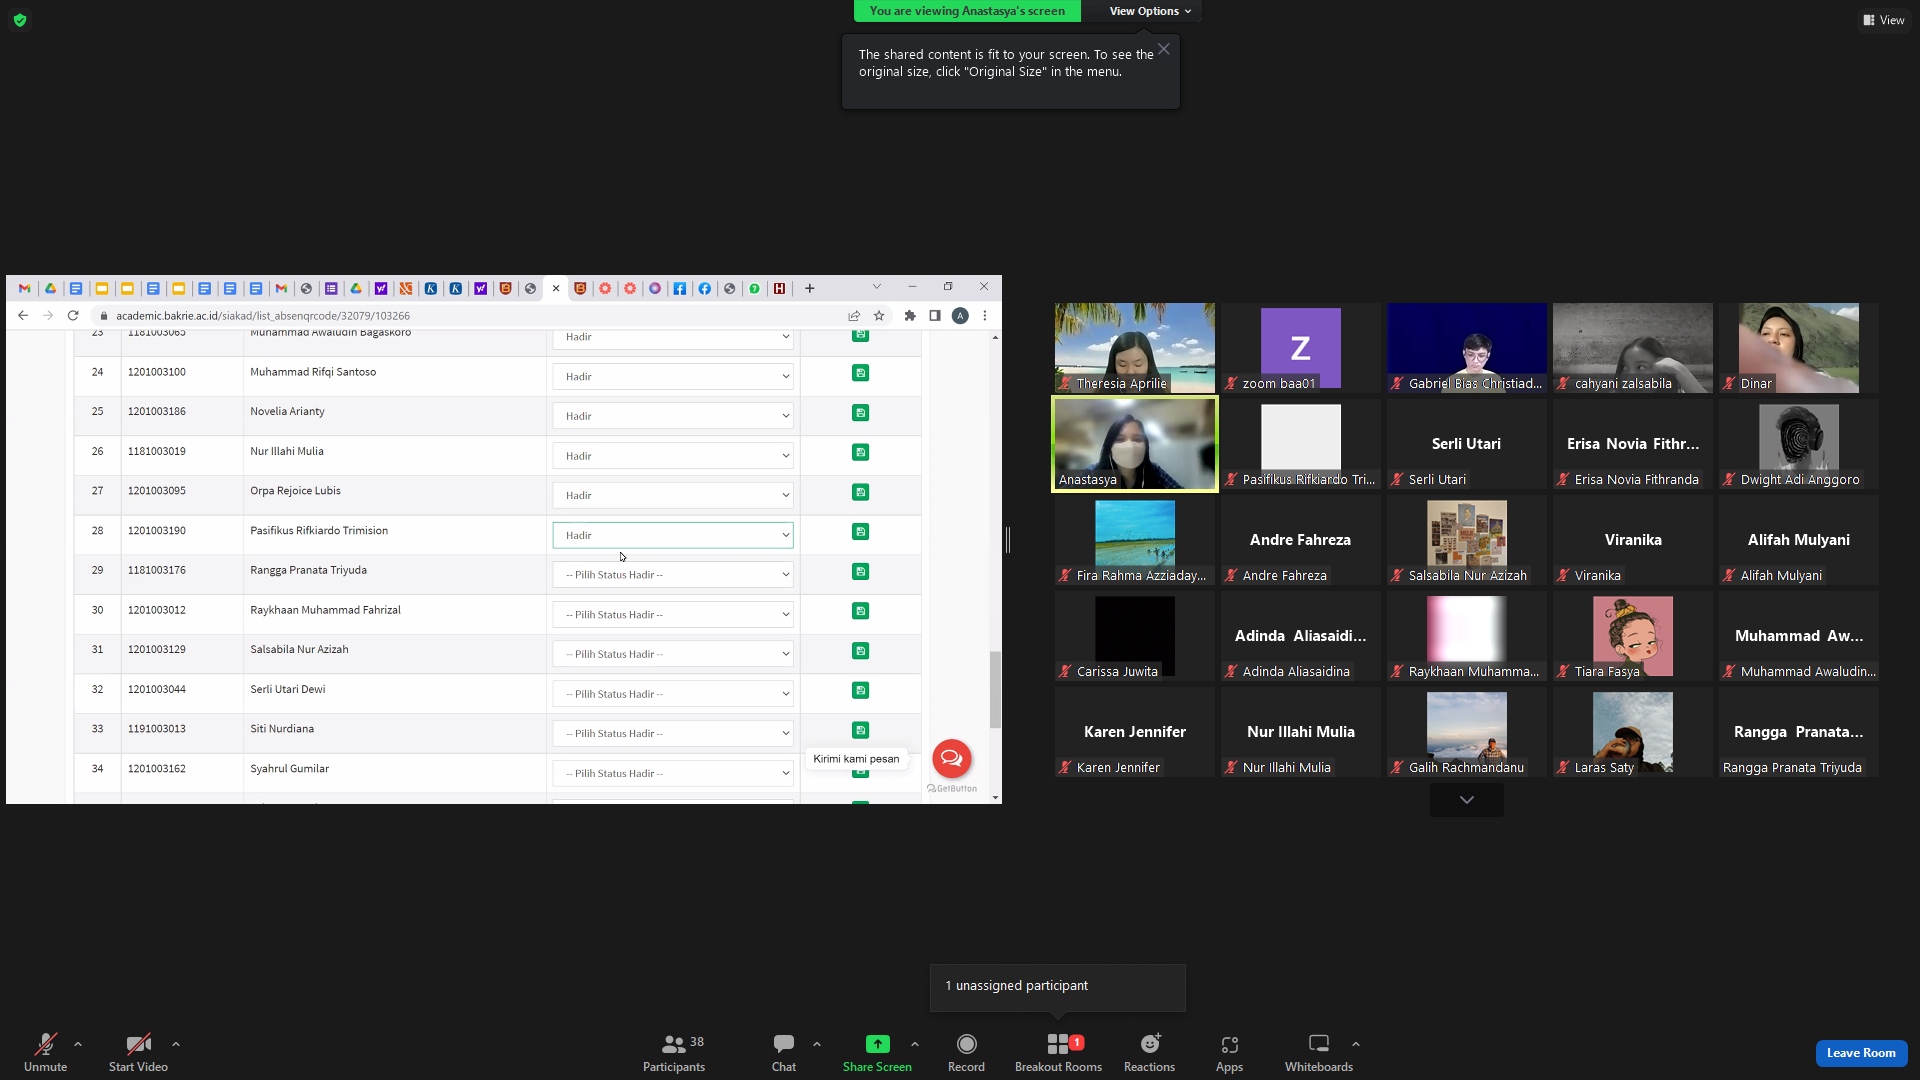
Task: Open the red live chat bubble
Action: click(x=952, y=758)
